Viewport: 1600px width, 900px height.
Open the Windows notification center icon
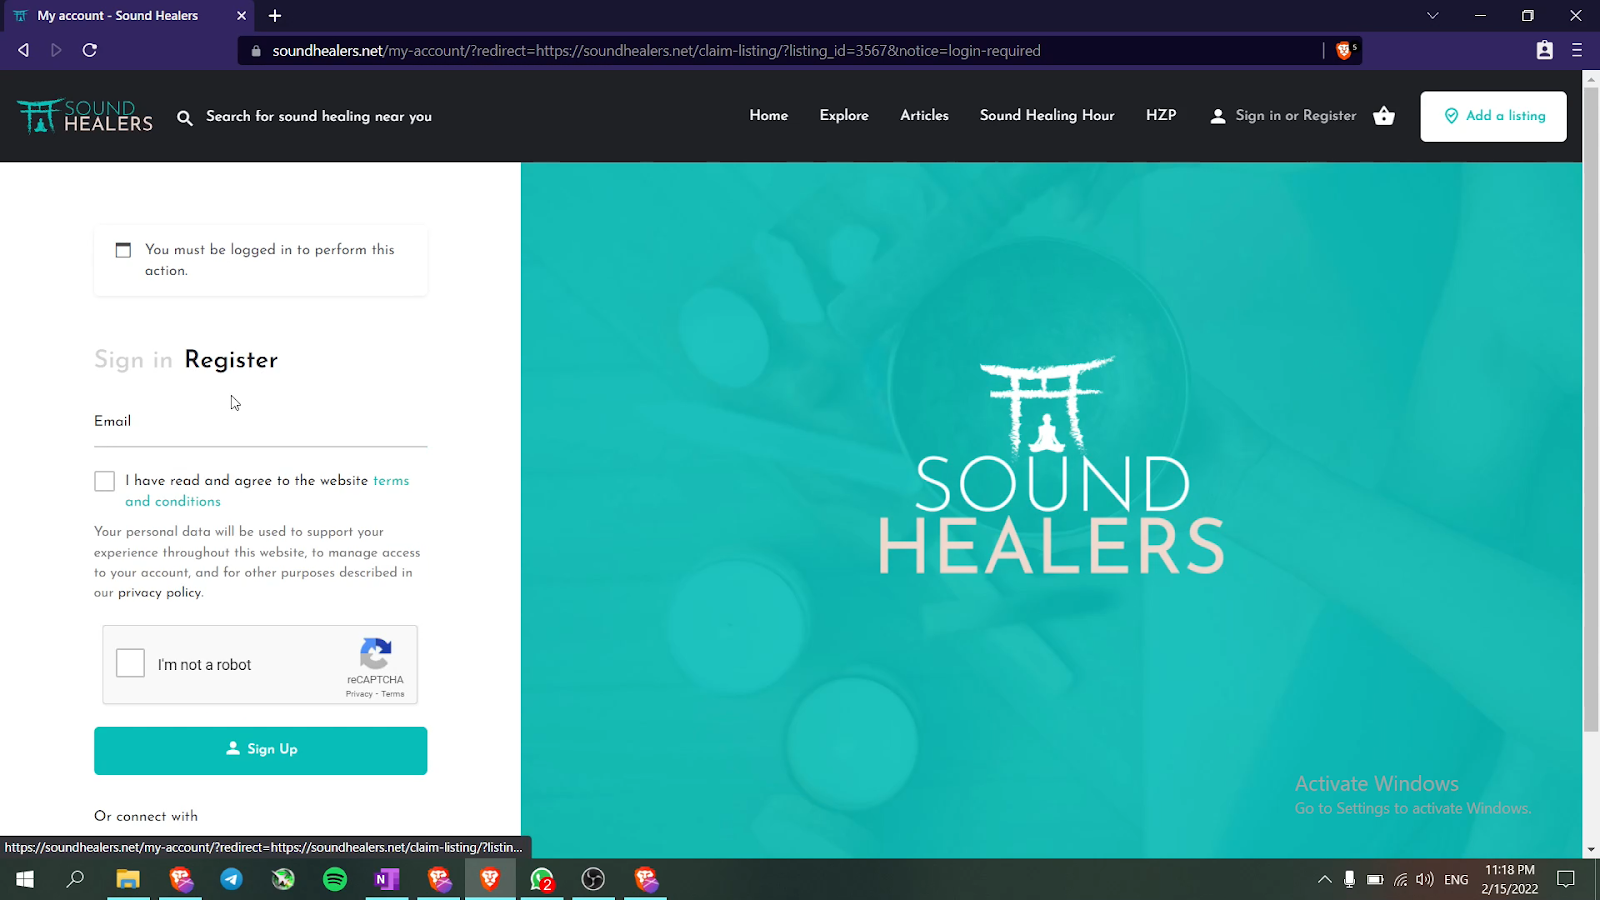(1566, 880)
